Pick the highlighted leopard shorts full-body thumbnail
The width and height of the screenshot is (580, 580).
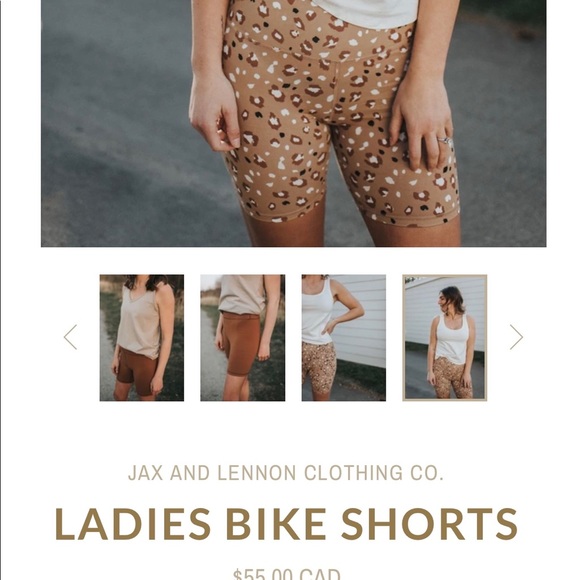point(445,338)
